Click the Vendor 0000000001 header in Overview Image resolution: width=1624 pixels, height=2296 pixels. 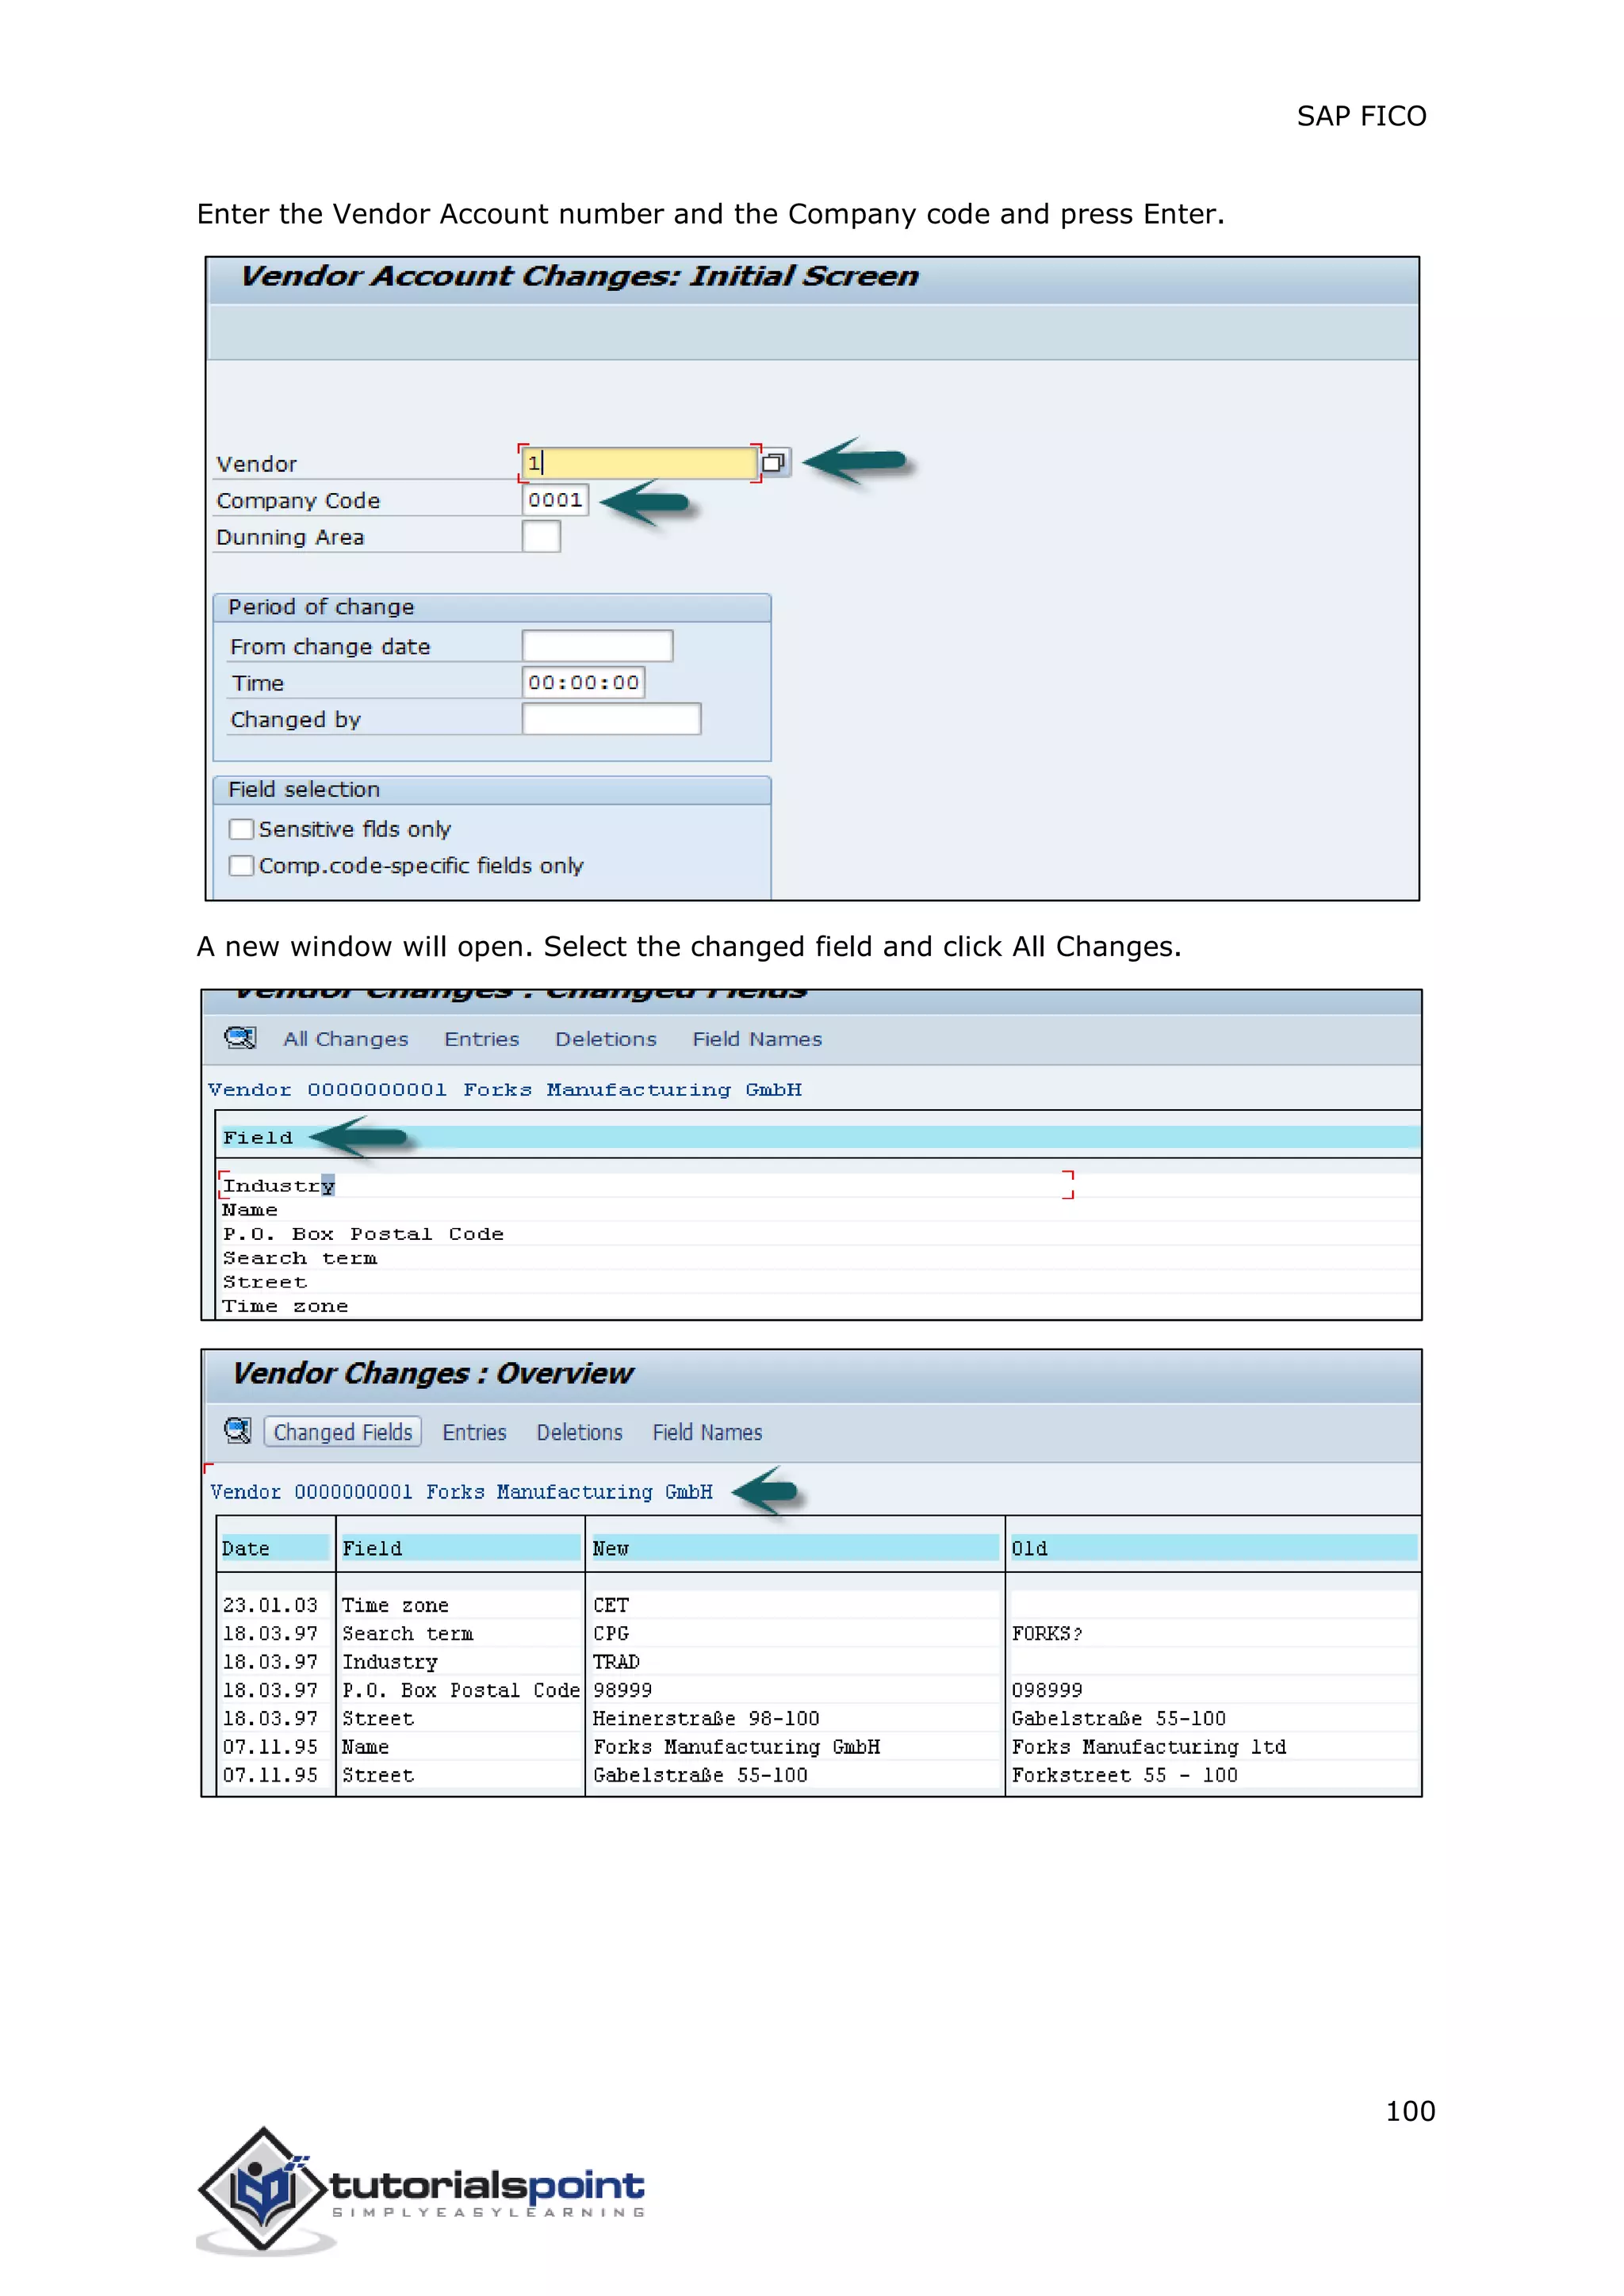[x=461, y=1492]
